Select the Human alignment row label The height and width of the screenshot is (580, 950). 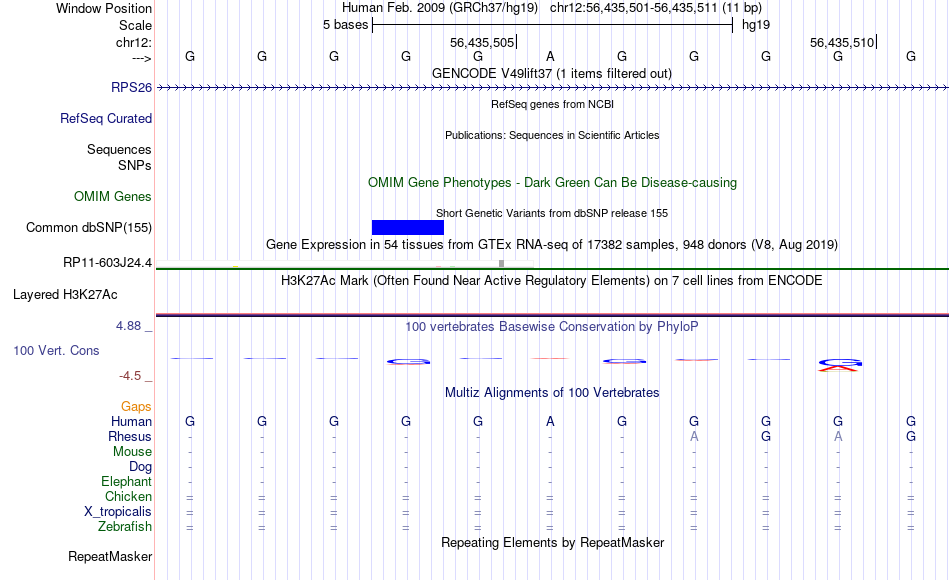tap(131, 421)
